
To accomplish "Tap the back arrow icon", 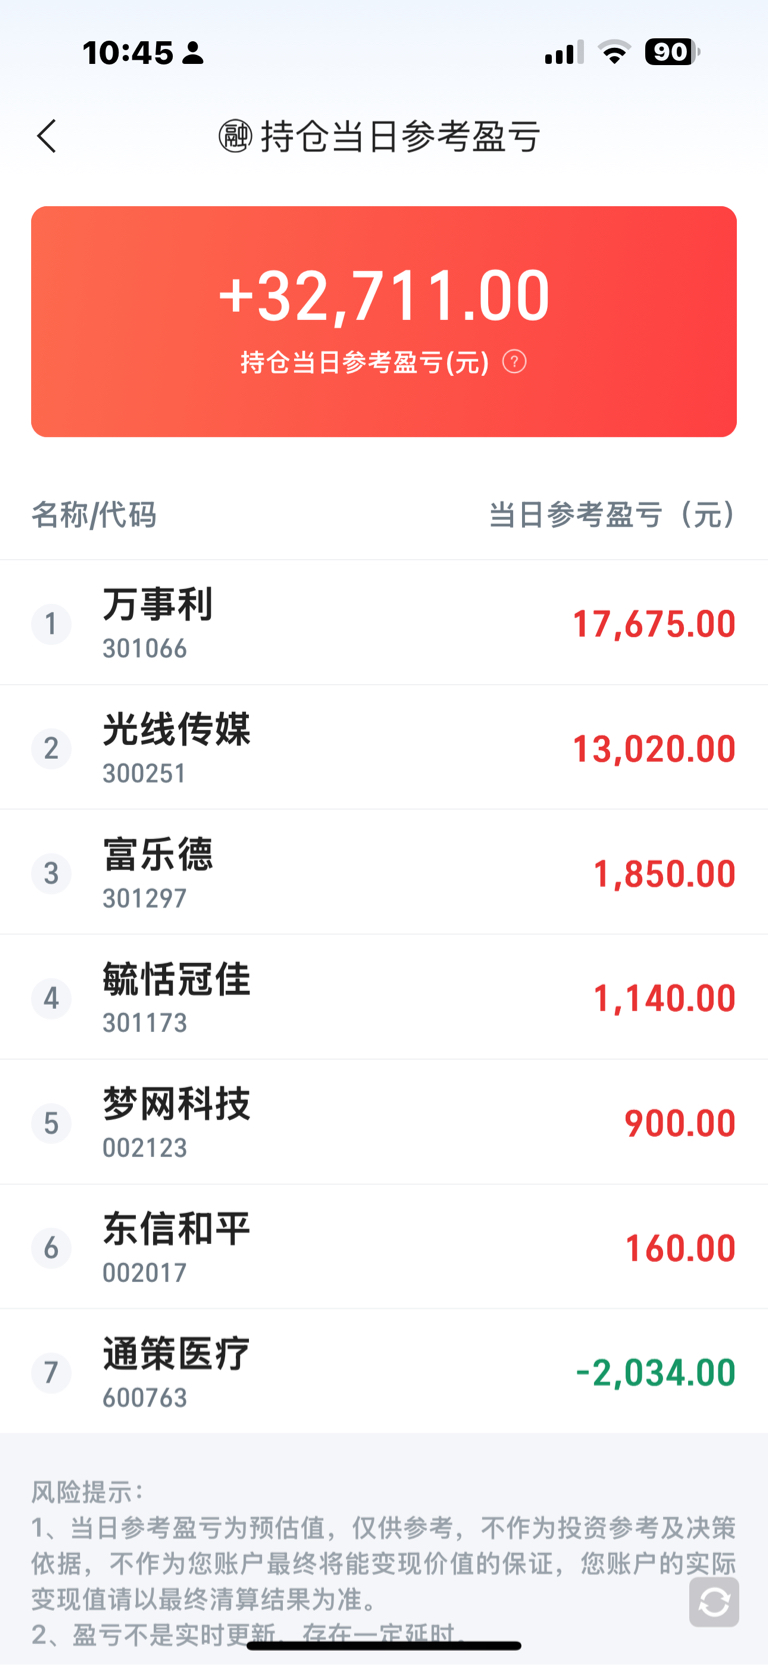I will coord(47,136).
